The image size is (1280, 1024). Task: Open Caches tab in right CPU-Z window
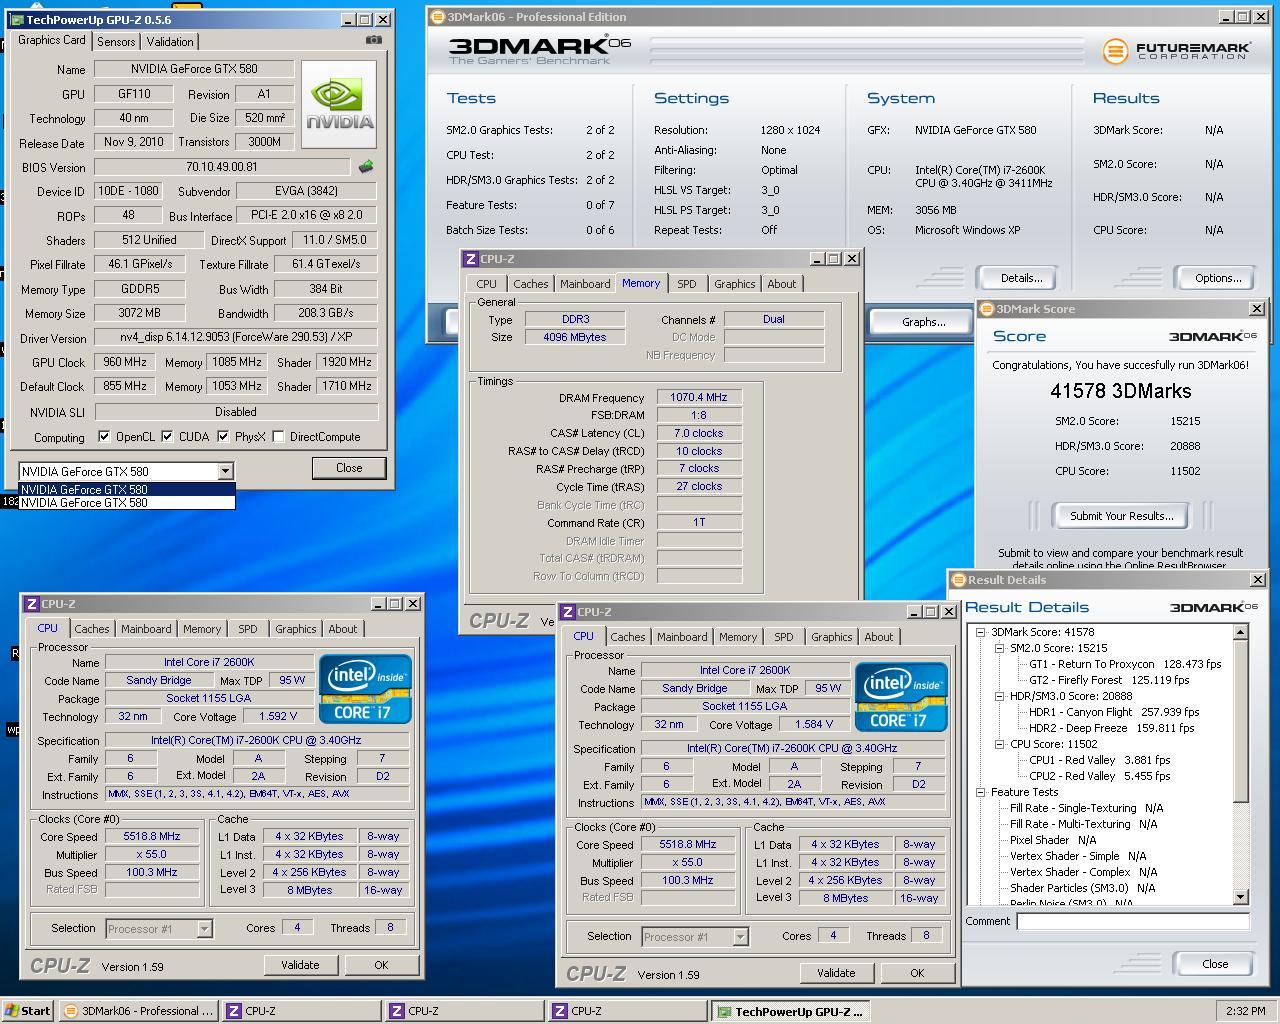coord(627,637)
